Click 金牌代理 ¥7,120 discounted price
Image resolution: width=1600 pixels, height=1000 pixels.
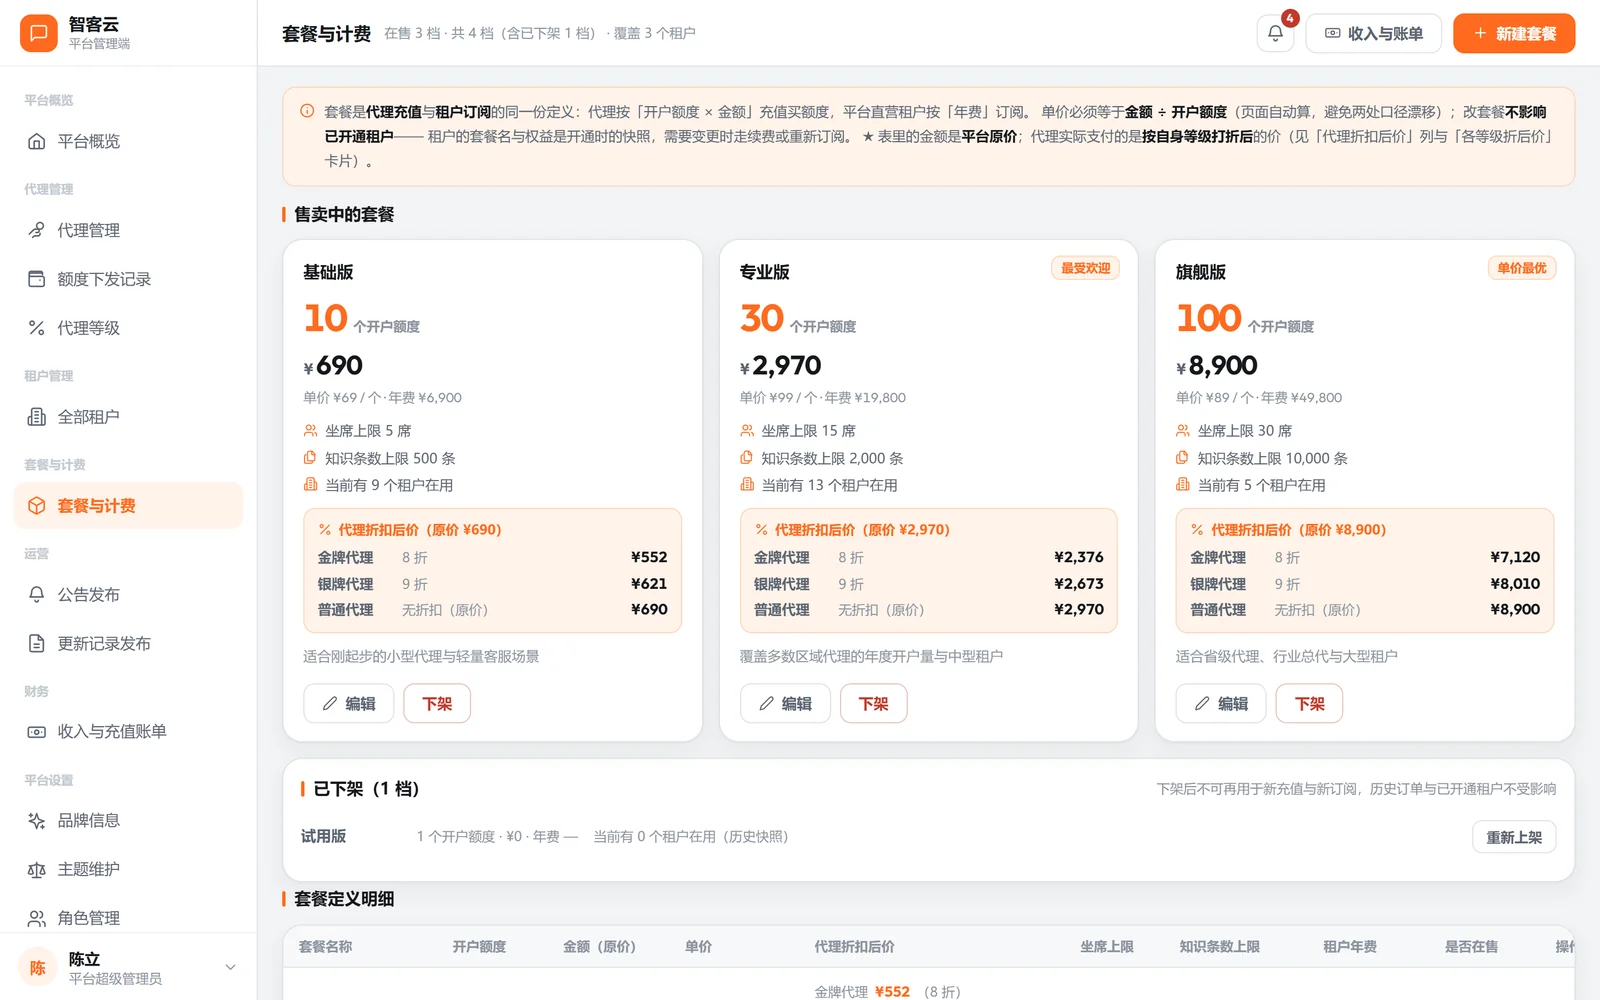coord(1515,557)
